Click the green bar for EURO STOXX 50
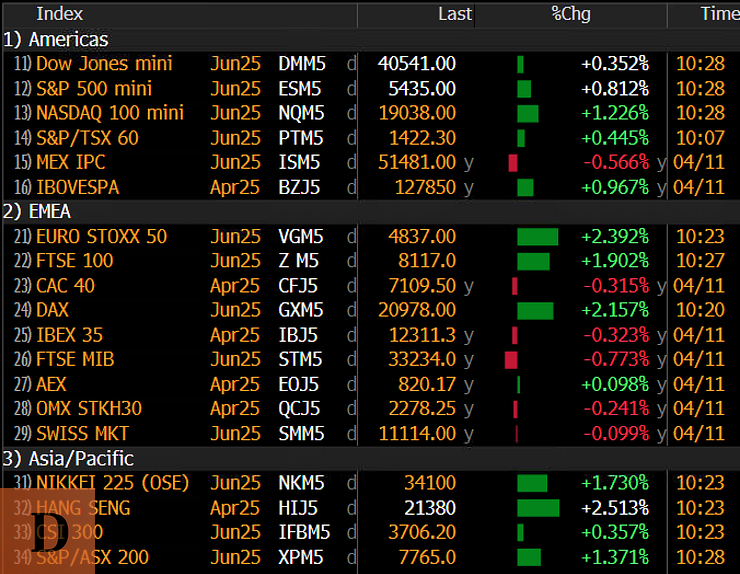Viewport: 740px width, 574px height. tap(538, 236)
